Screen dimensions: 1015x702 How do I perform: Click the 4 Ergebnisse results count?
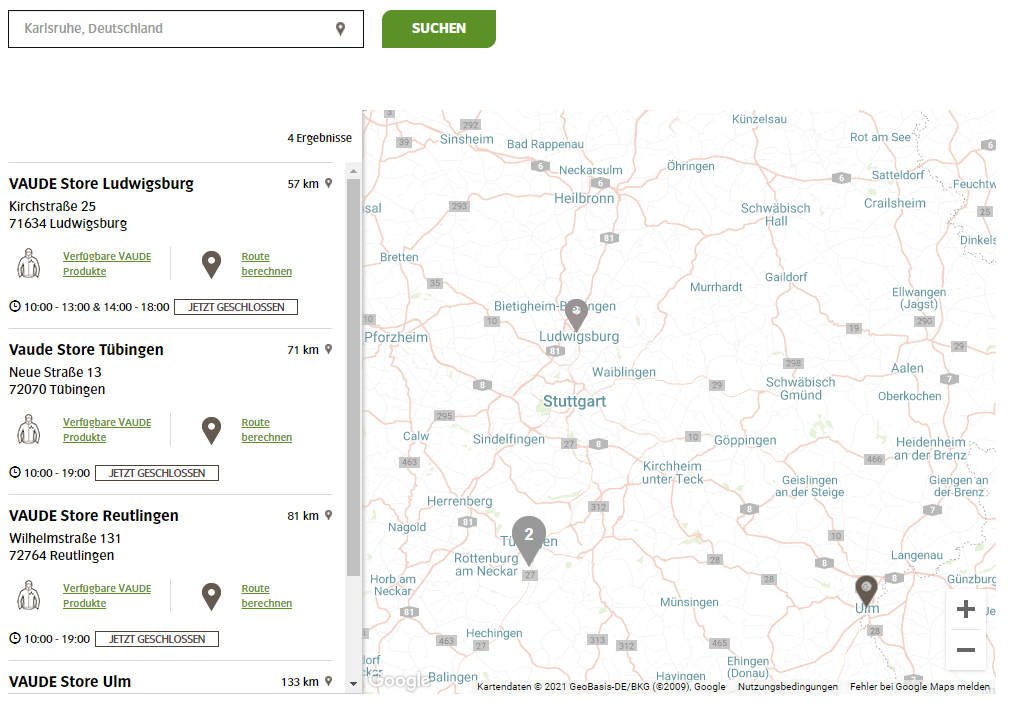click(x=320, y=138)
